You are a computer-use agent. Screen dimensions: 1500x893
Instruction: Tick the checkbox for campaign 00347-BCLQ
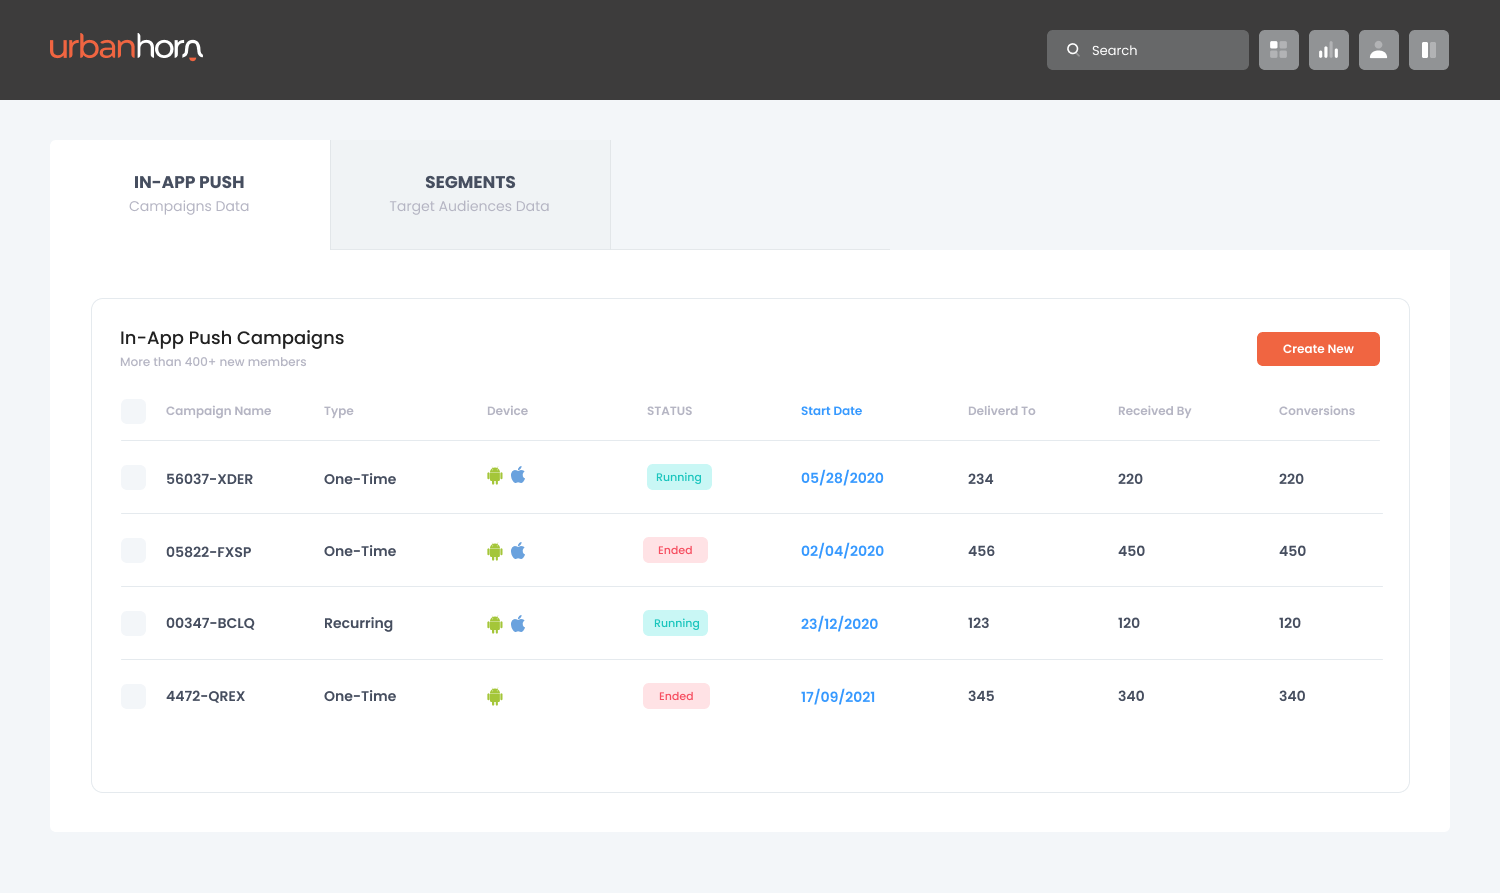pos(133,624)
